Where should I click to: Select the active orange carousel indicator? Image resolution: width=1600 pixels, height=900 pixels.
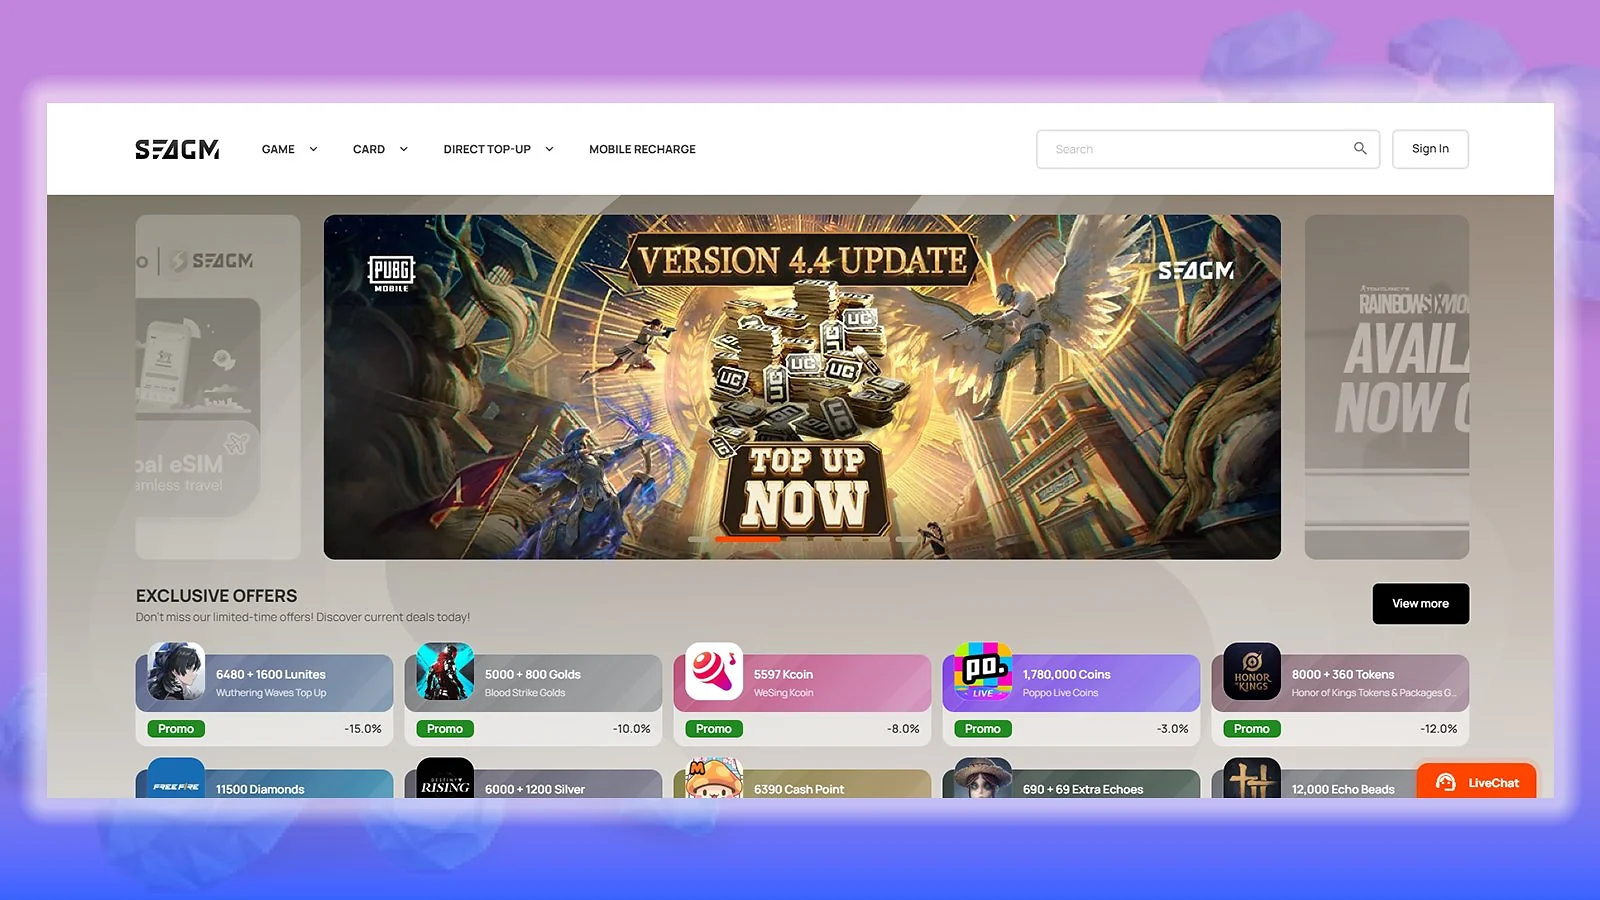click(x=747, y=539)
